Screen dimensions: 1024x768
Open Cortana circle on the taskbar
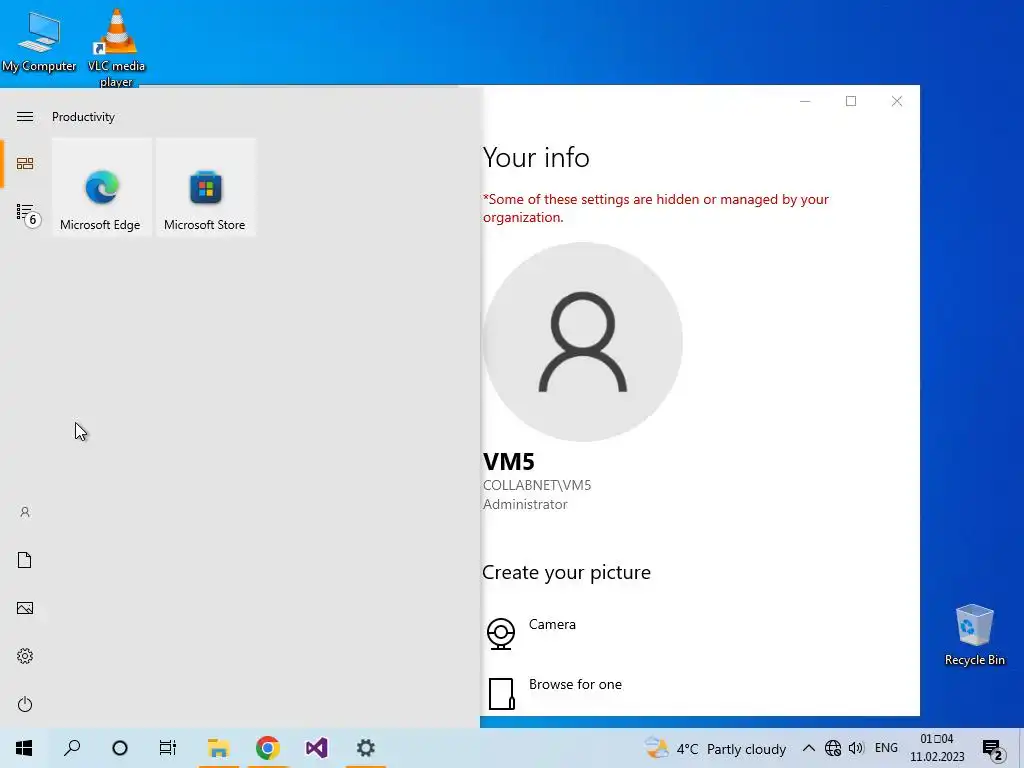pos(120,748)
